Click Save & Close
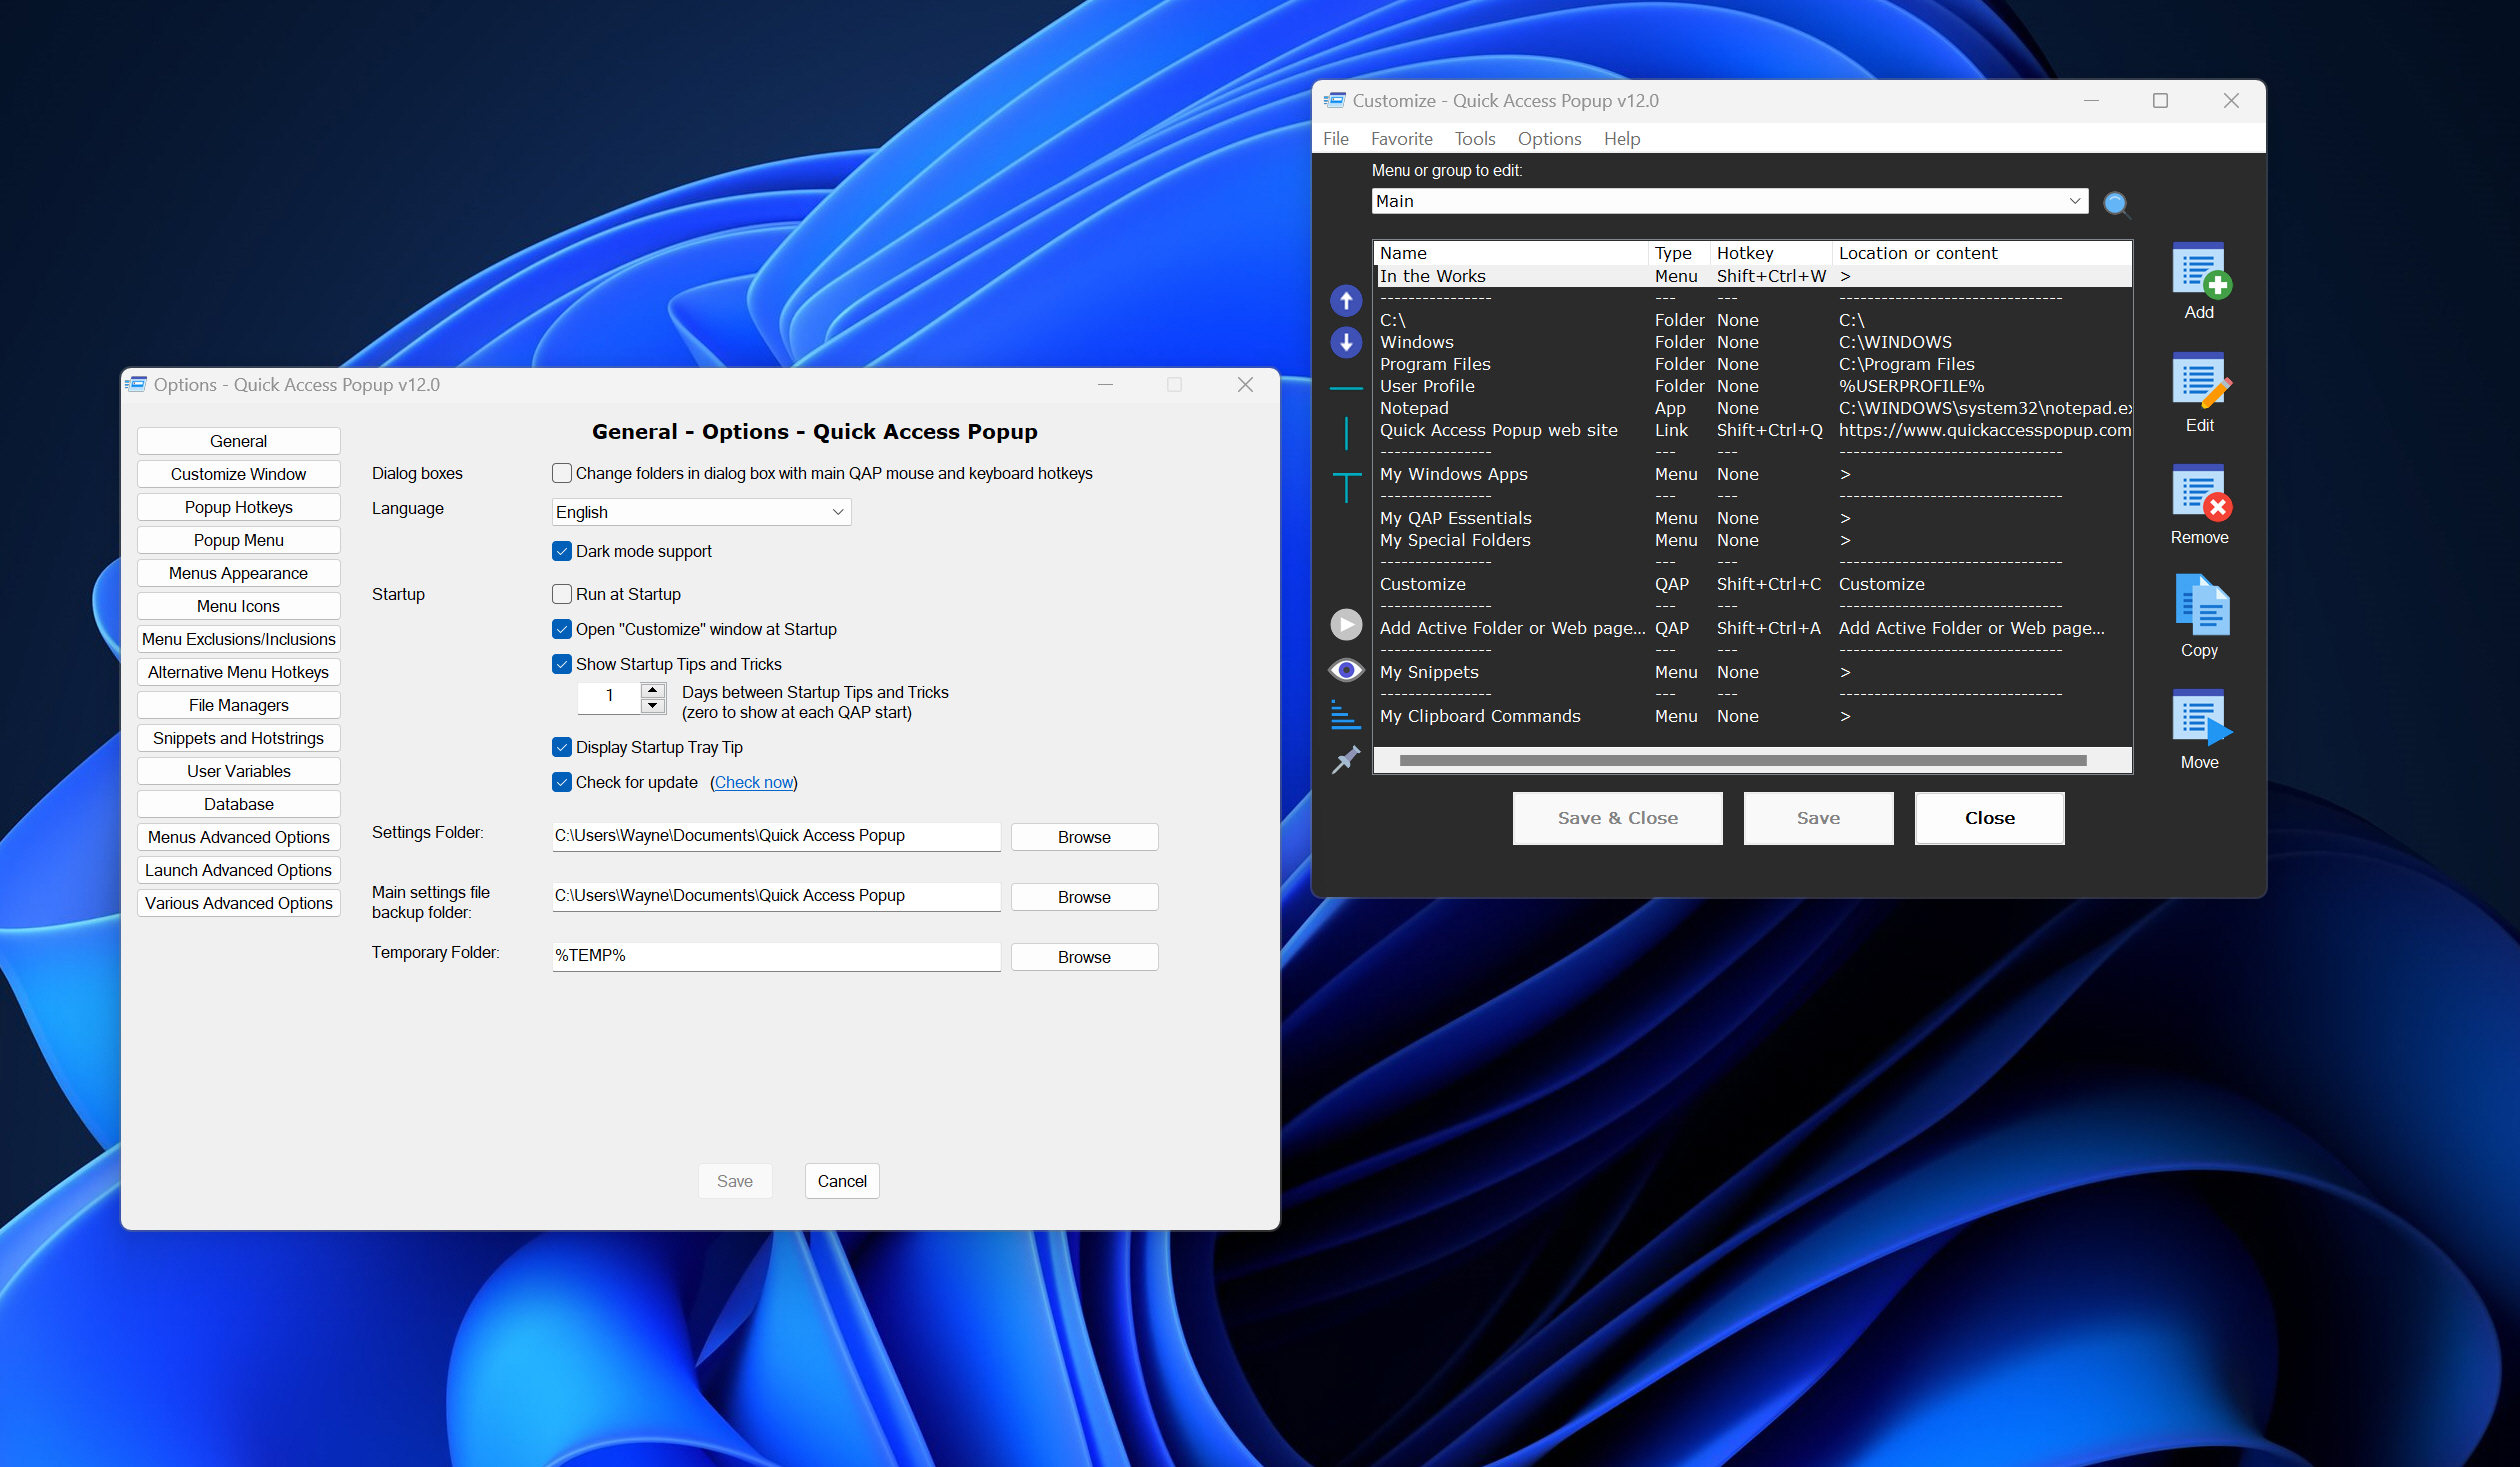The width and height of the screenshot is (2520, 1467). (1617, 817)
